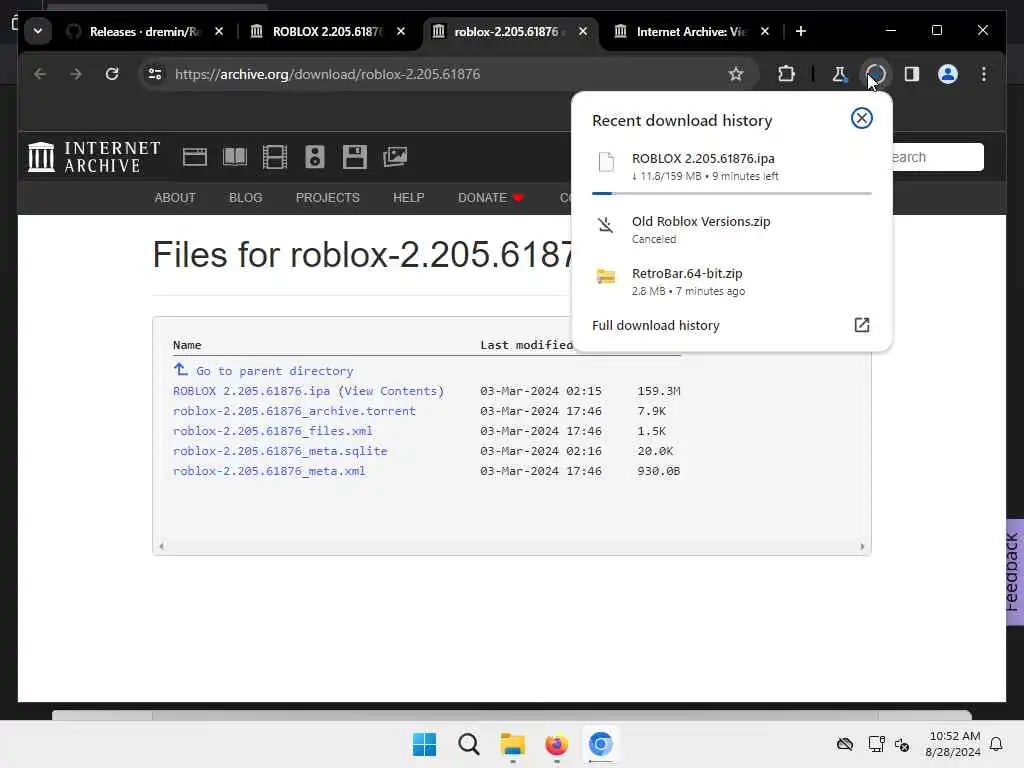Open the Extensions puzzle icon
The image size is (1024, 768).
pos(786,74)
